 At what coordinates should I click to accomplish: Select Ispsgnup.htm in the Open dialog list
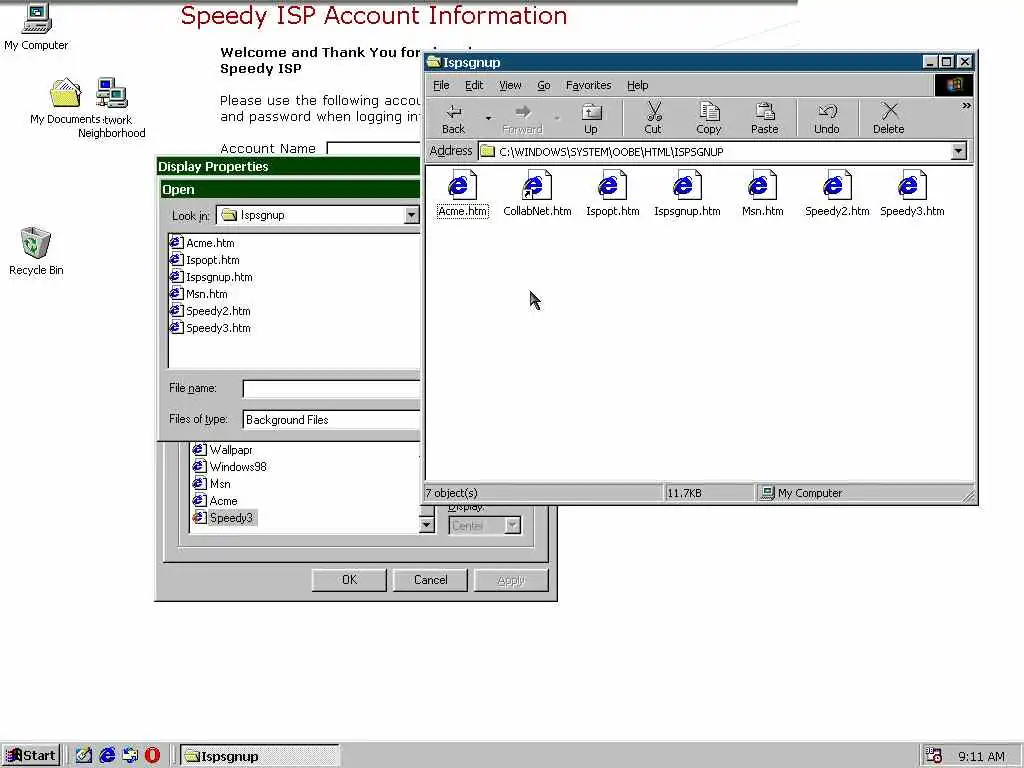pyautogui.click(x=211, y=277)
